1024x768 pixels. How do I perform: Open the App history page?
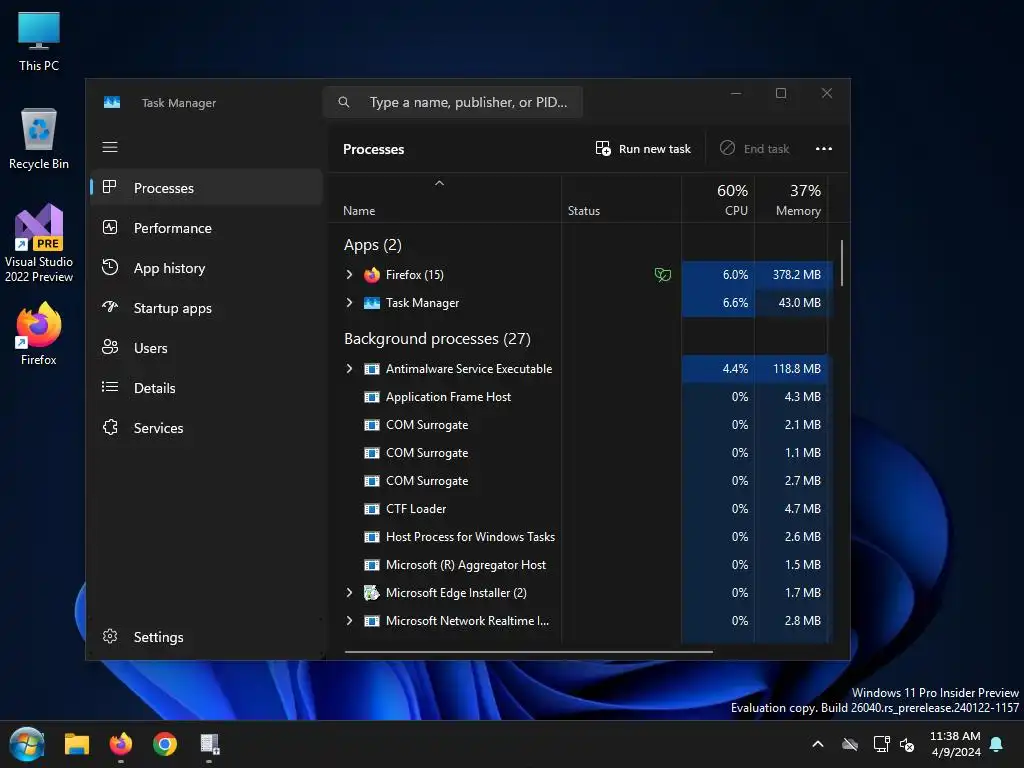coord(206,268)
